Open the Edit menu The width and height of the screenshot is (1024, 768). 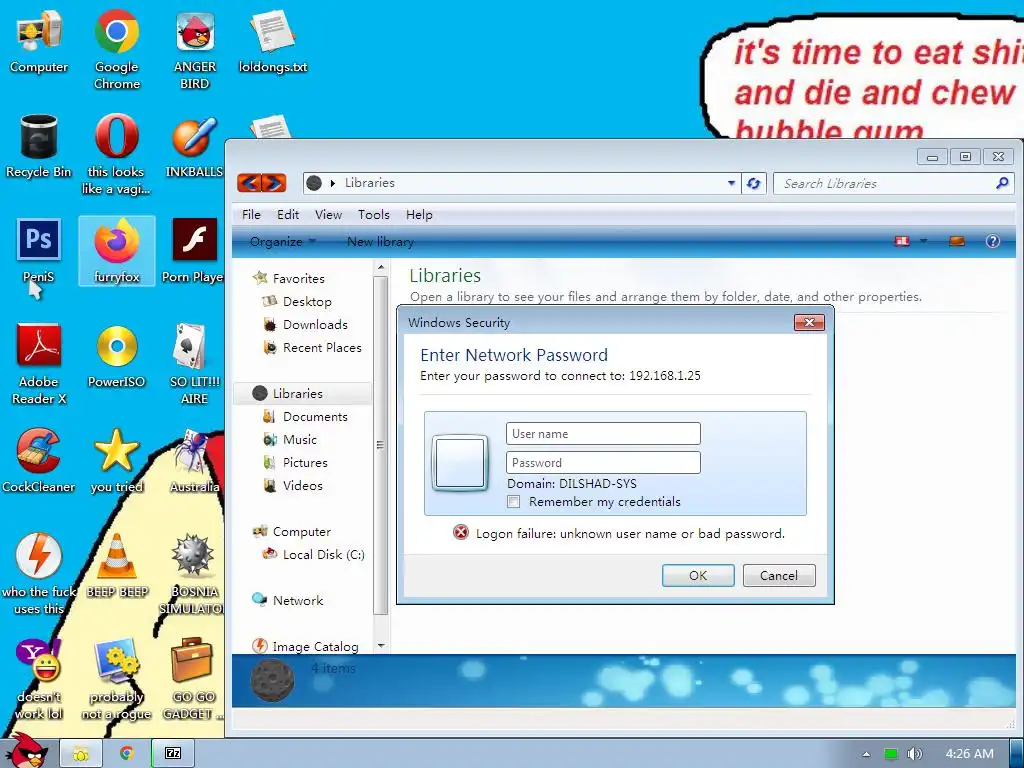coord(288,214)
